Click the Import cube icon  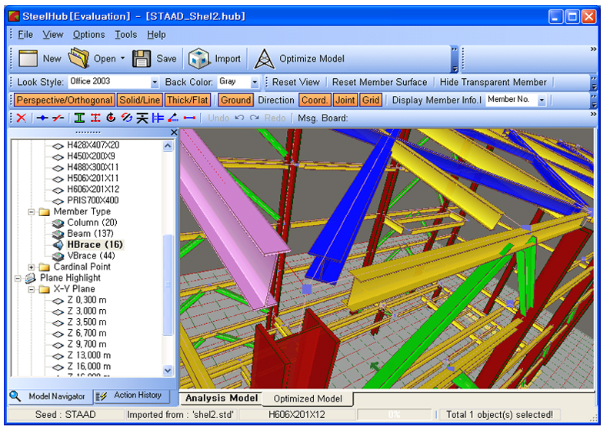[199, 59]
